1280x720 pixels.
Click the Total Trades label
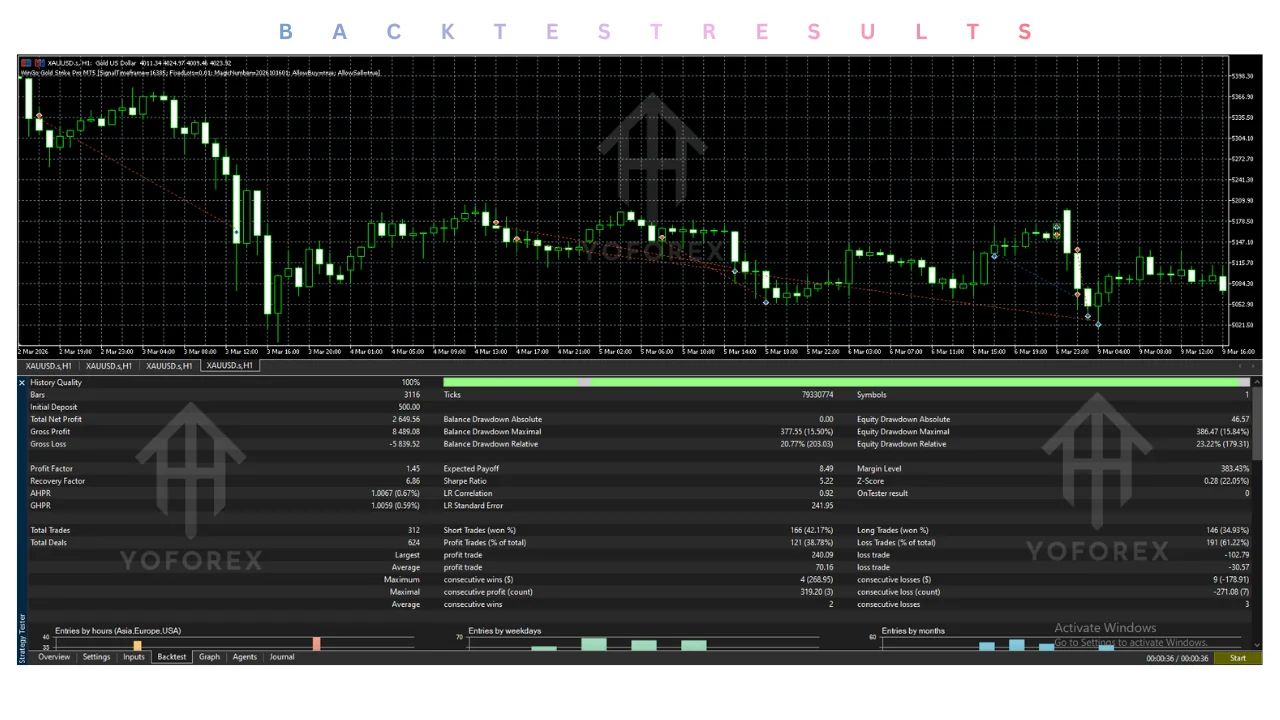51,530
